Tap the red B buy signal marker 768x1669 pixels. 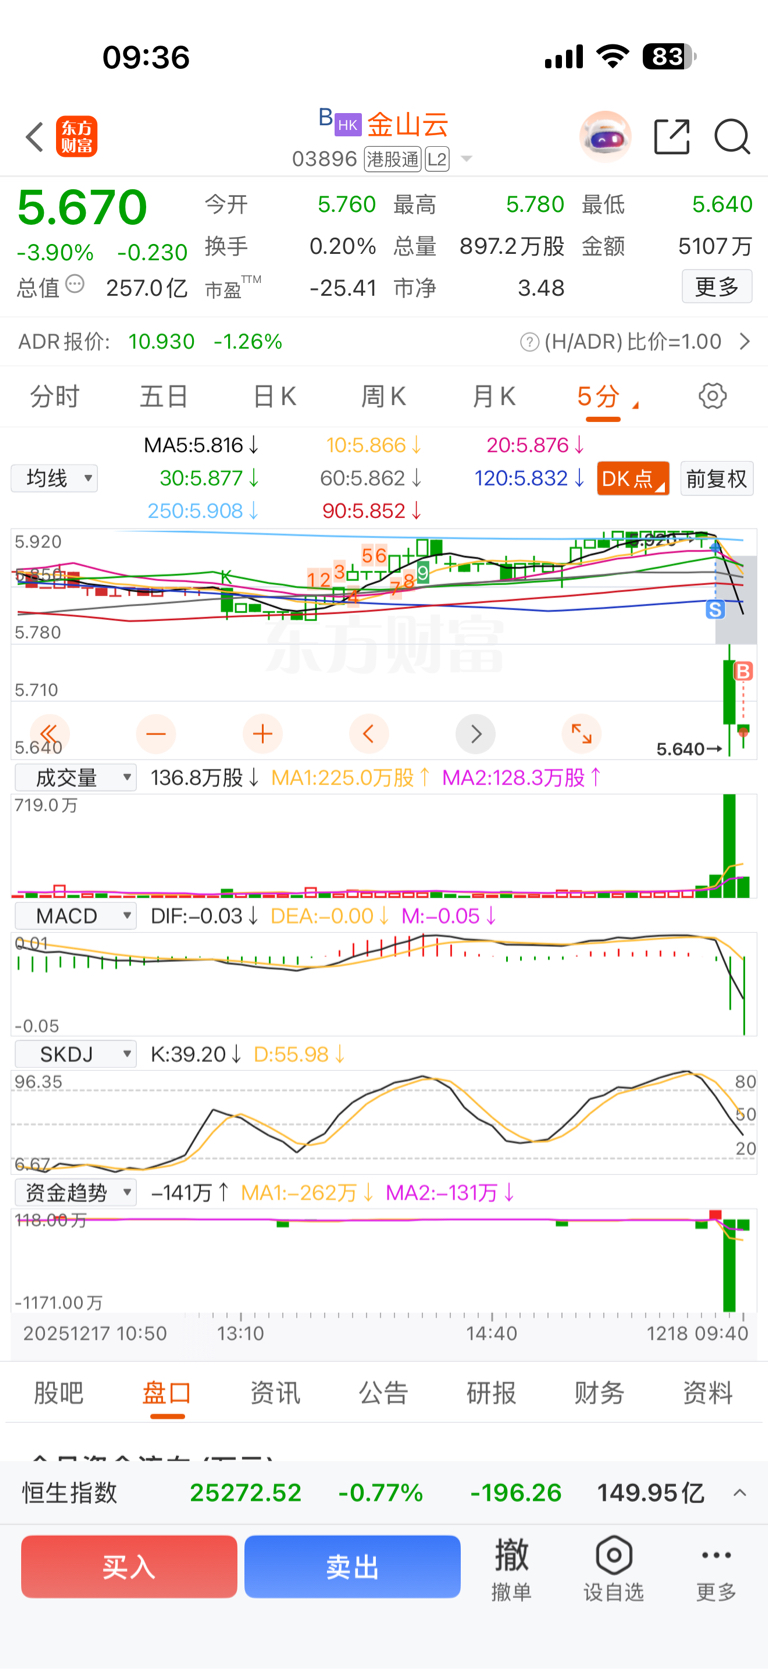[x=743, y=672]
